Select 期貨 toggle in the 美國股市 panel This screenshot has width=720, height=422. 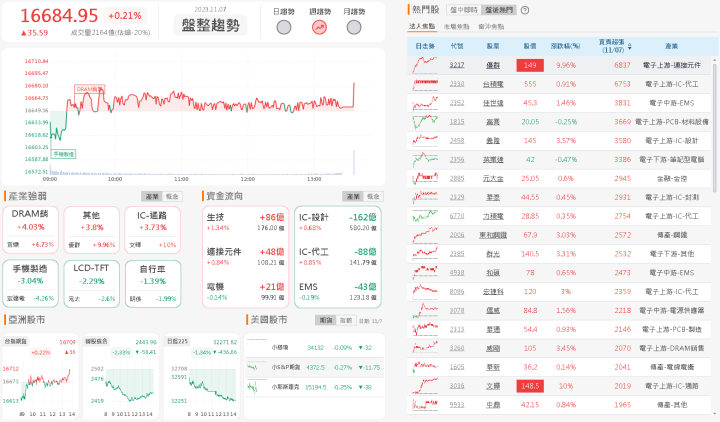point(326,320)
